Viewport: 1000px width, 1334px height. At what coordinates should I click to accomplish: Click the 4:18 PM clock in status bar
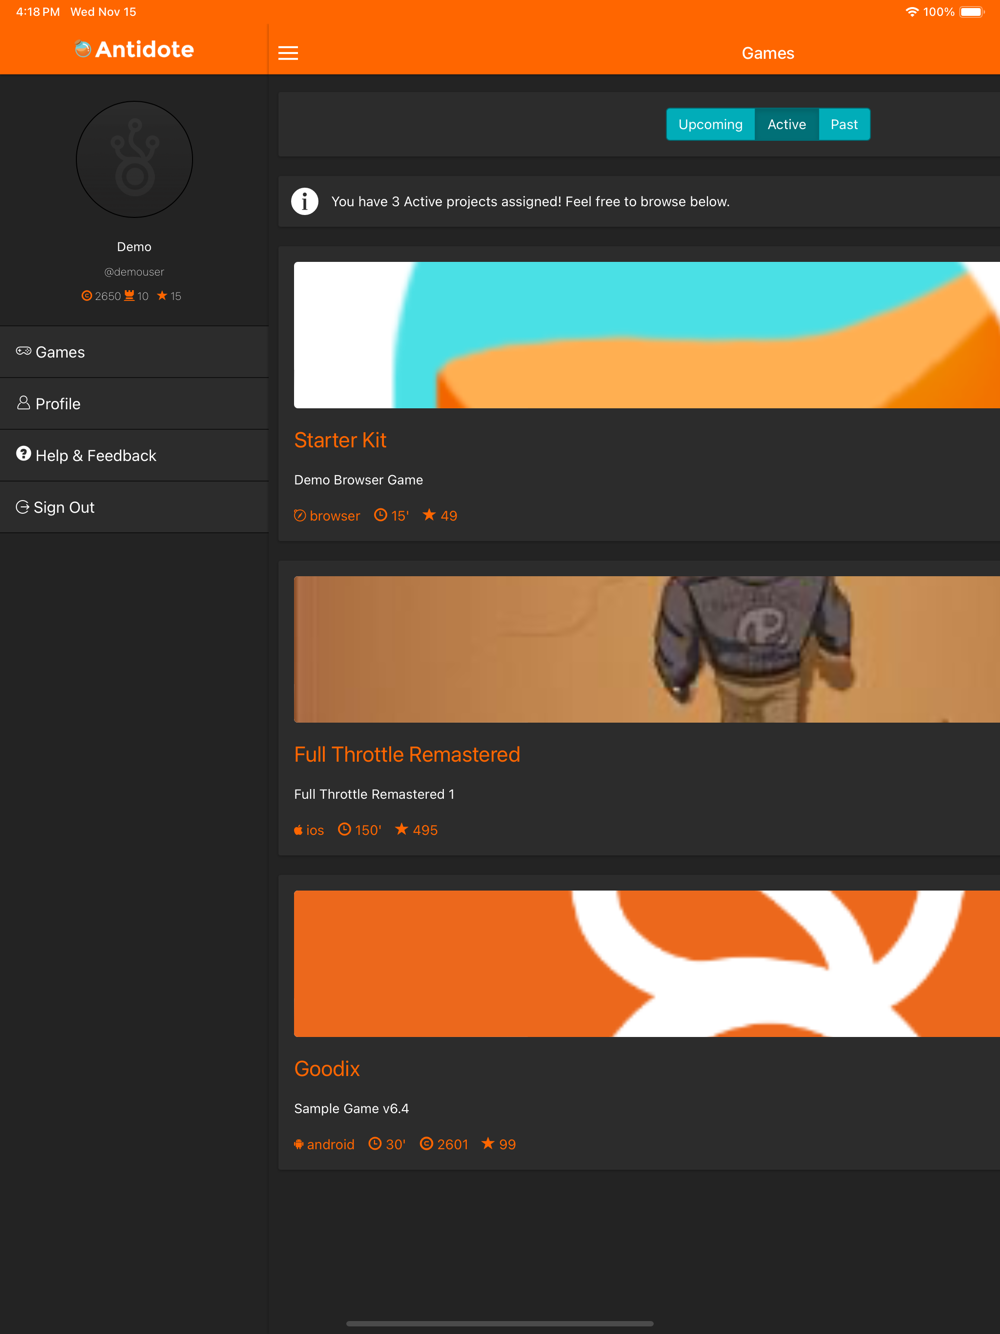click(x=38, y=12)
